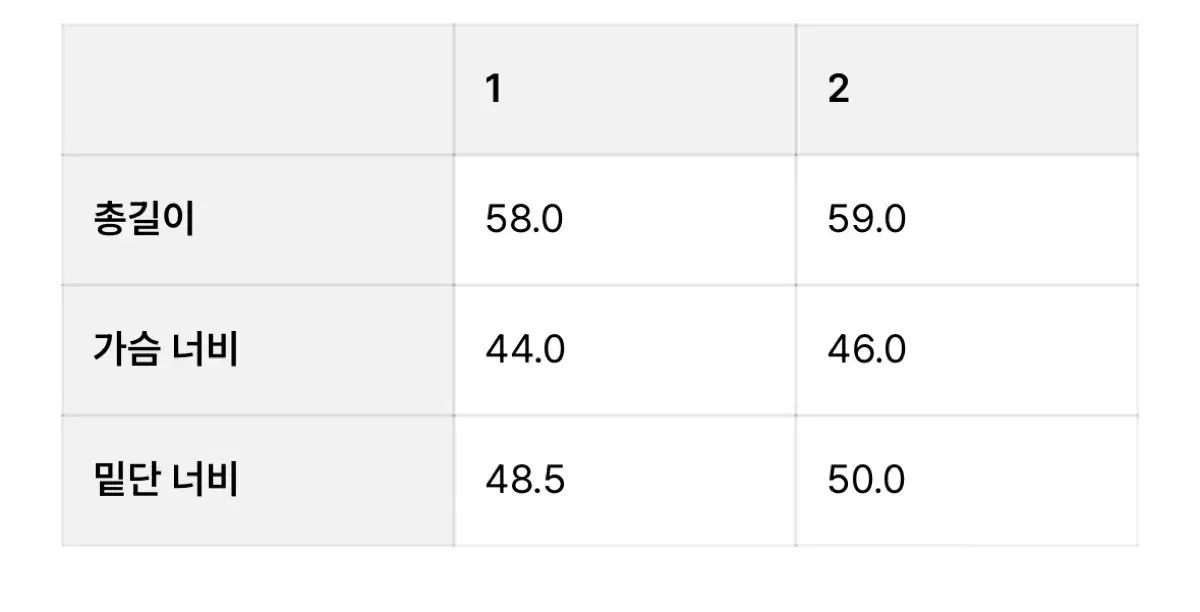Screen dimensions: 1200x612
Task: Select the 가슴 너비 row label
Action: click(165, 350)
